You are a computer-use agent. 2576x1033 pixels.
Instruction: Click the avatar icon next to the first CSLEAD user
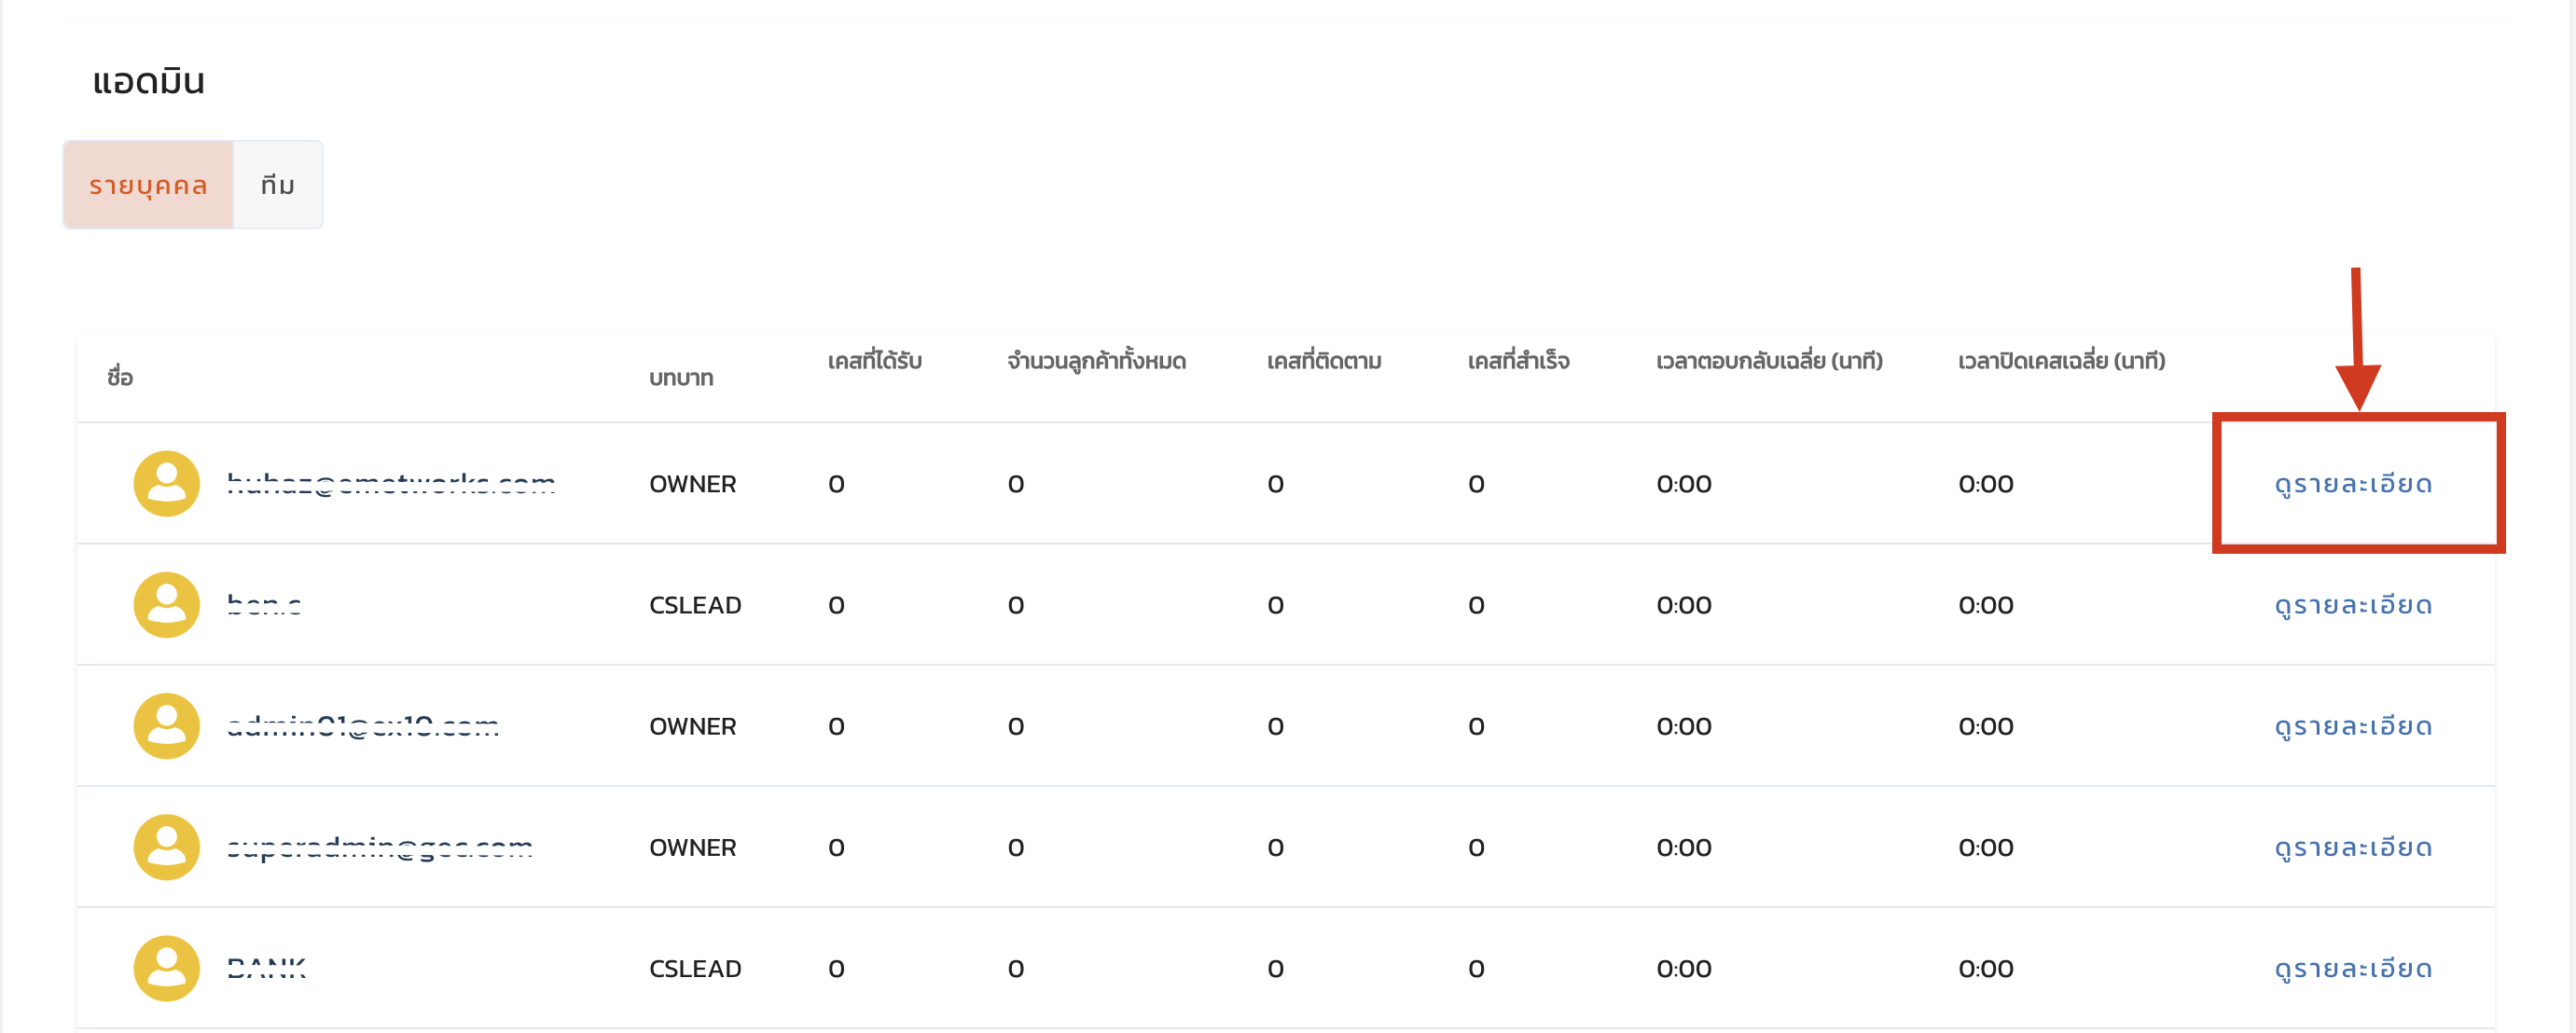pos(166,604)
